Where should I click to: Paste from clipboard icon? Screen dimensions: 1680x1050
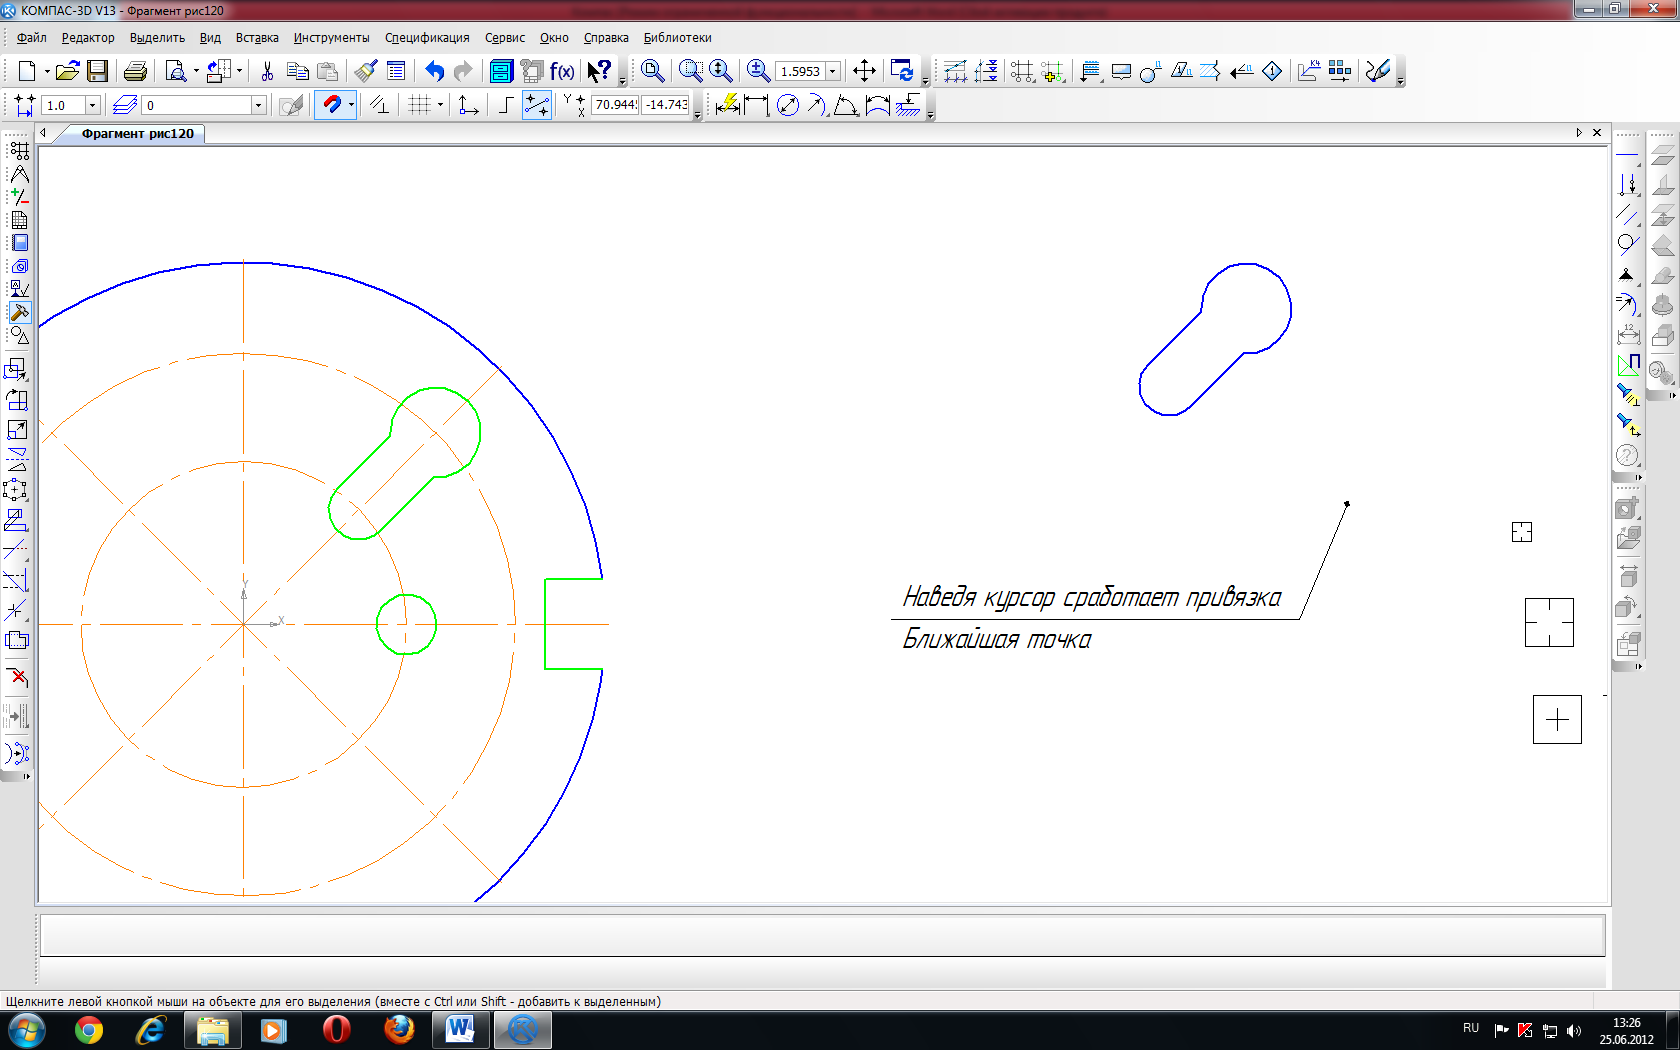tap(327, 71)
